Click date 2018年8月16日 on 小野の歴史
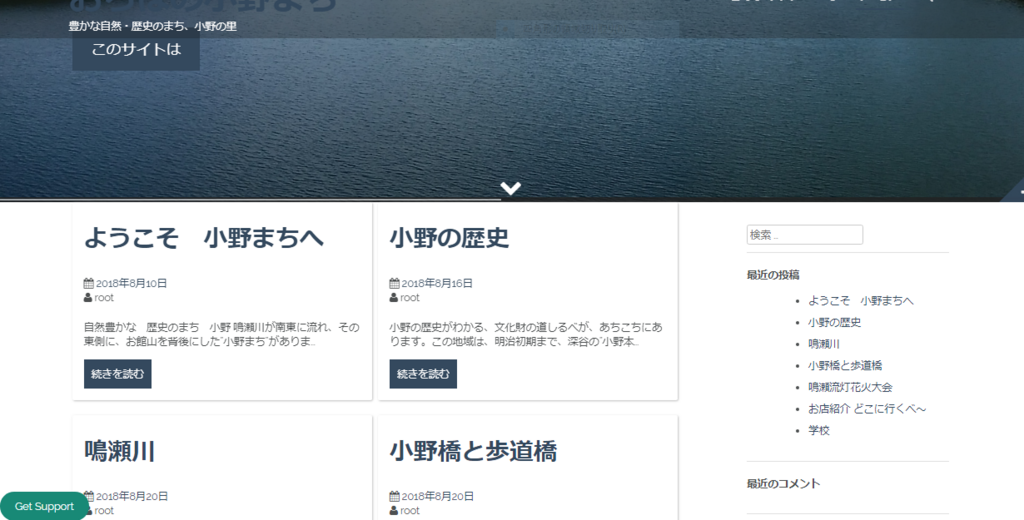The image size is (1024, 520). tap(437, 284)
